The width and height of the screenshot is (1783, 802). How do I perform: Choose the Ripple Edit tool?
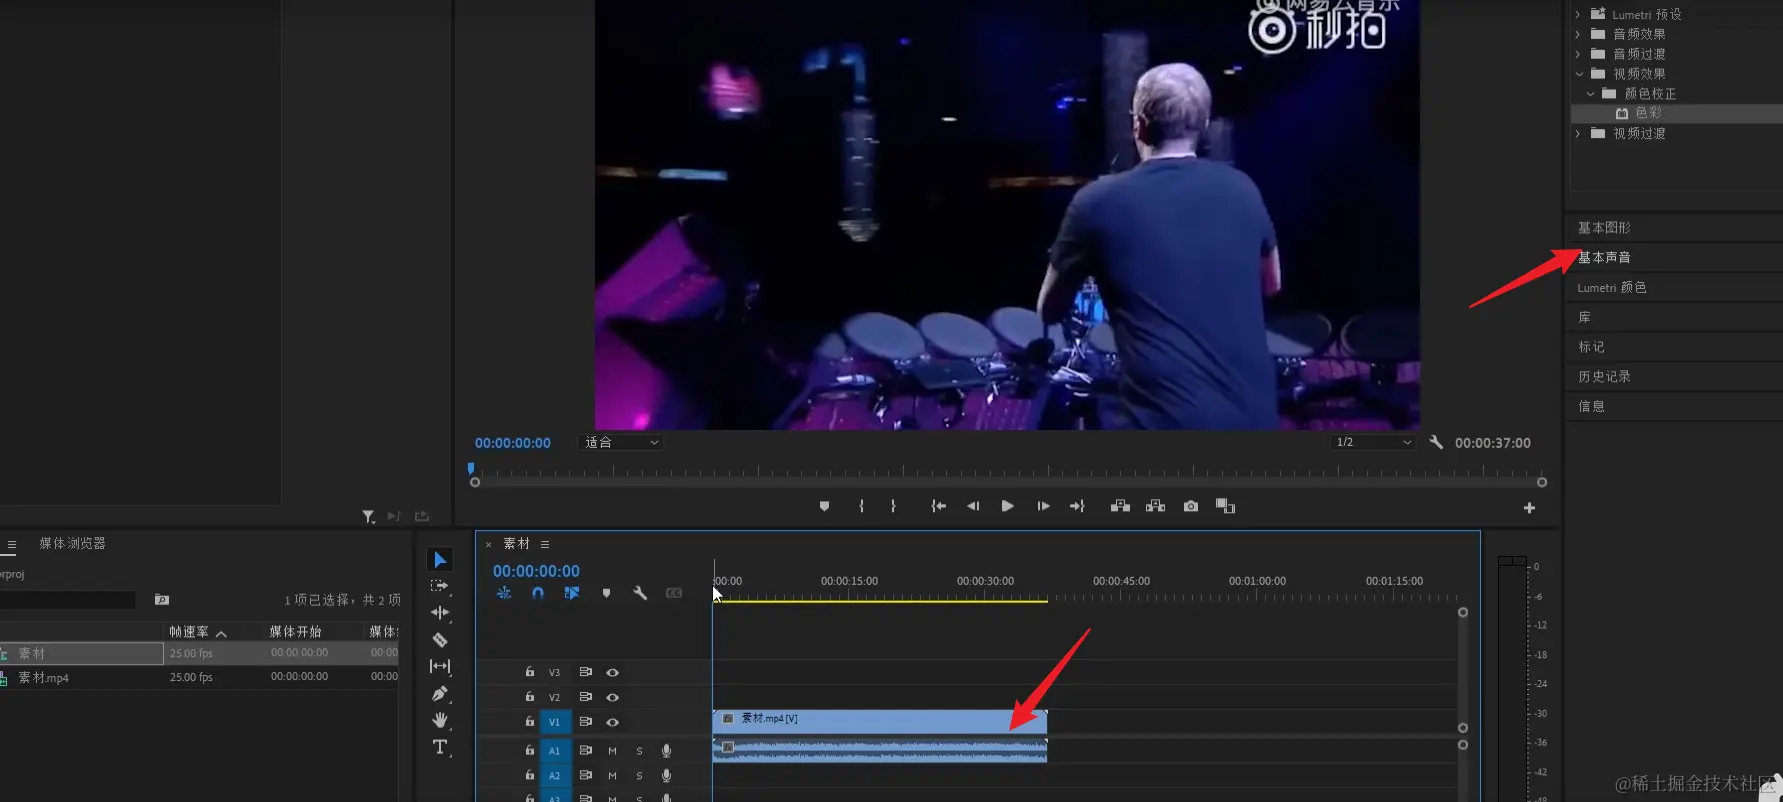pos(440,612)
